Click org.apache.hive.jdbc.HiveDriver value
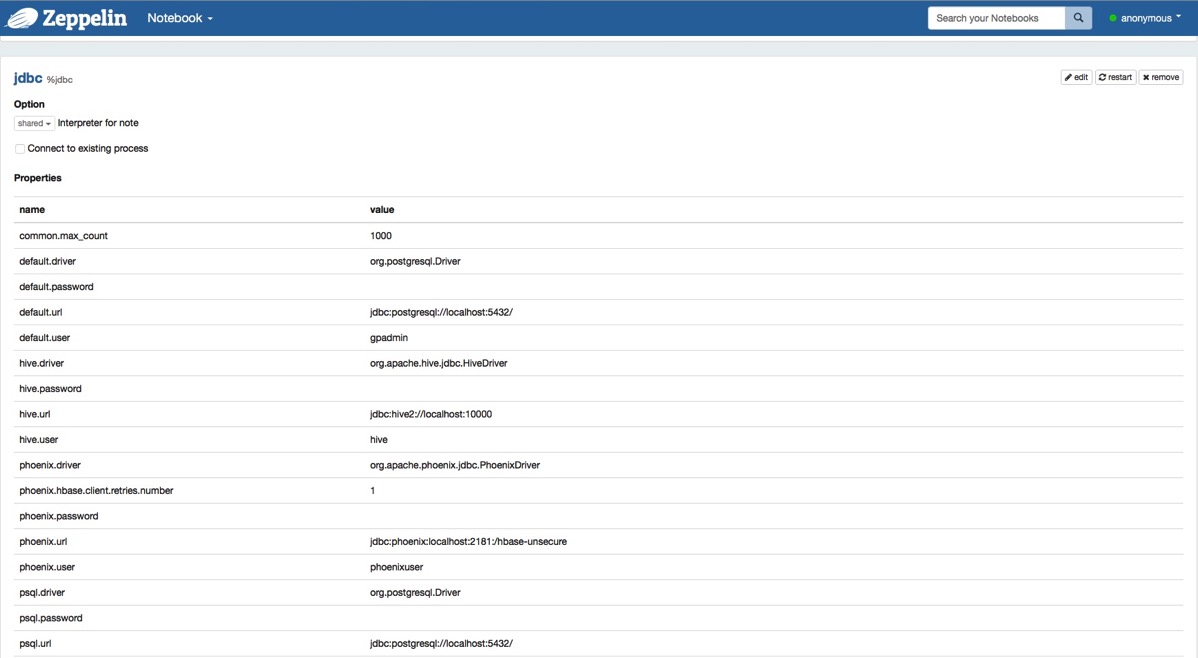 pos(439,364)
